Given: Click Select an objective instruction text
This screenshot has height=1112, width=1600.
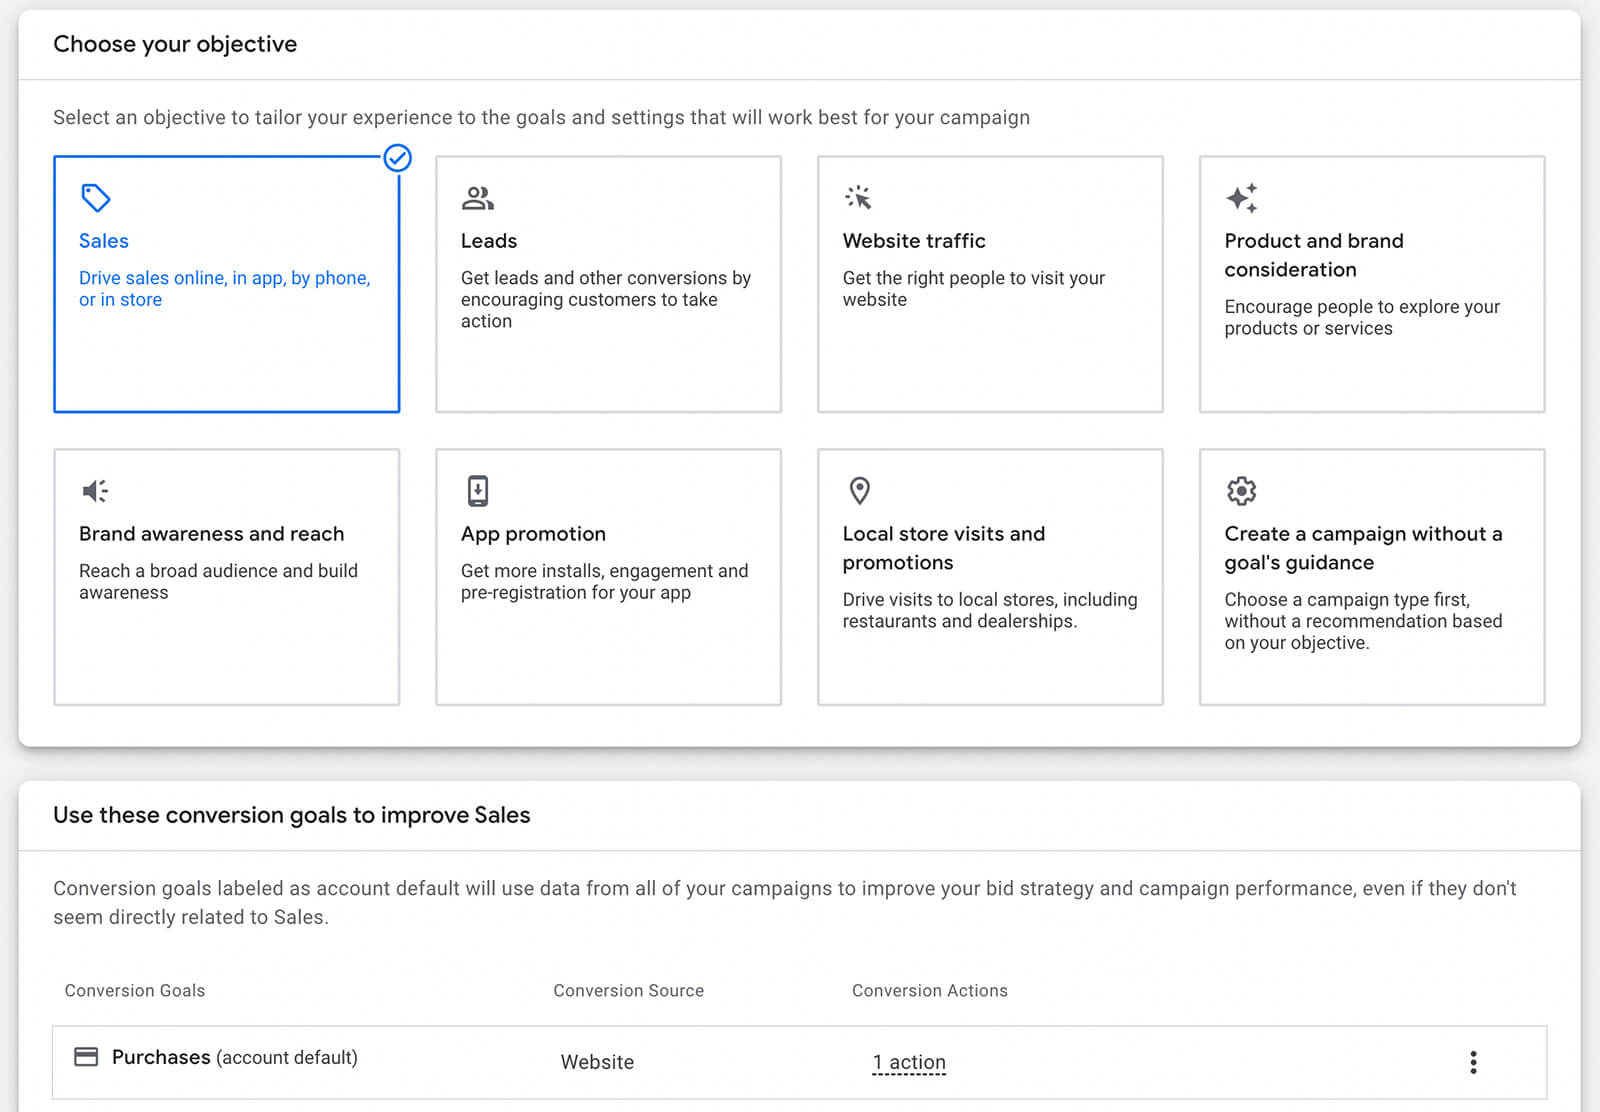Looking at the screenshot, I should pyautogui.click(x=541, y=118).
